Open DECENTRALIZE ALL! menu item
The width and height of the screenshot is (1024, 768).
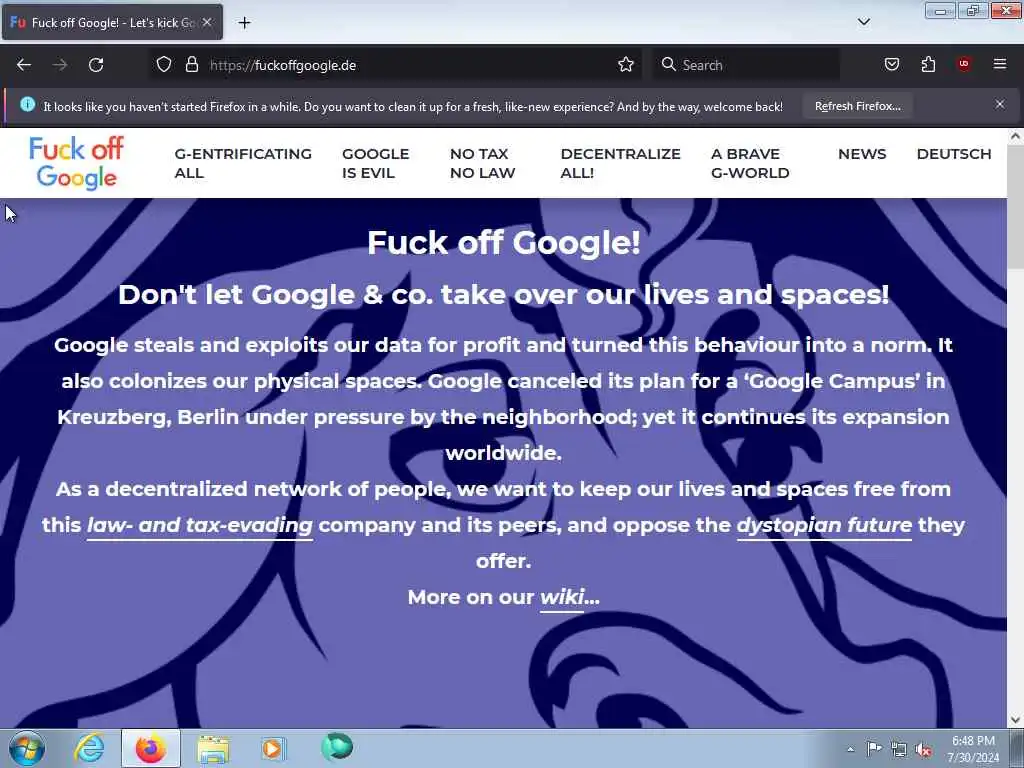click(x=620, y=163)
